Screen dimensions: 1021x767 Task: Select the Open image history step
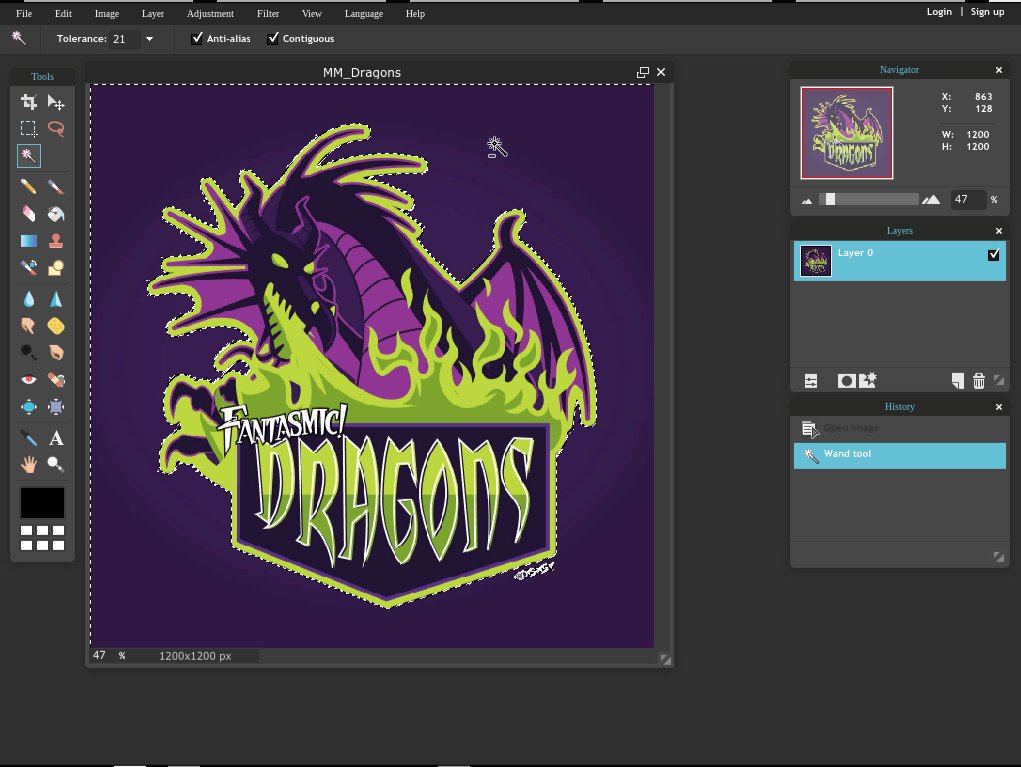[x=850, y=428]
